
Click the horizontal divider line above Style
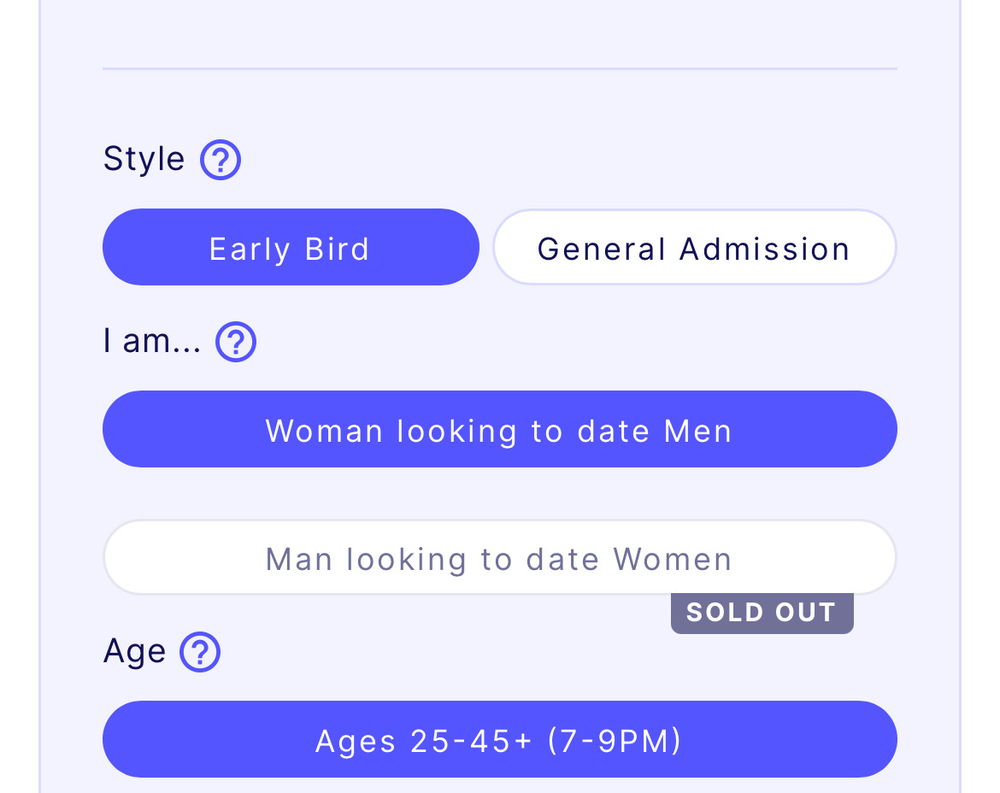tap(500, 68)
